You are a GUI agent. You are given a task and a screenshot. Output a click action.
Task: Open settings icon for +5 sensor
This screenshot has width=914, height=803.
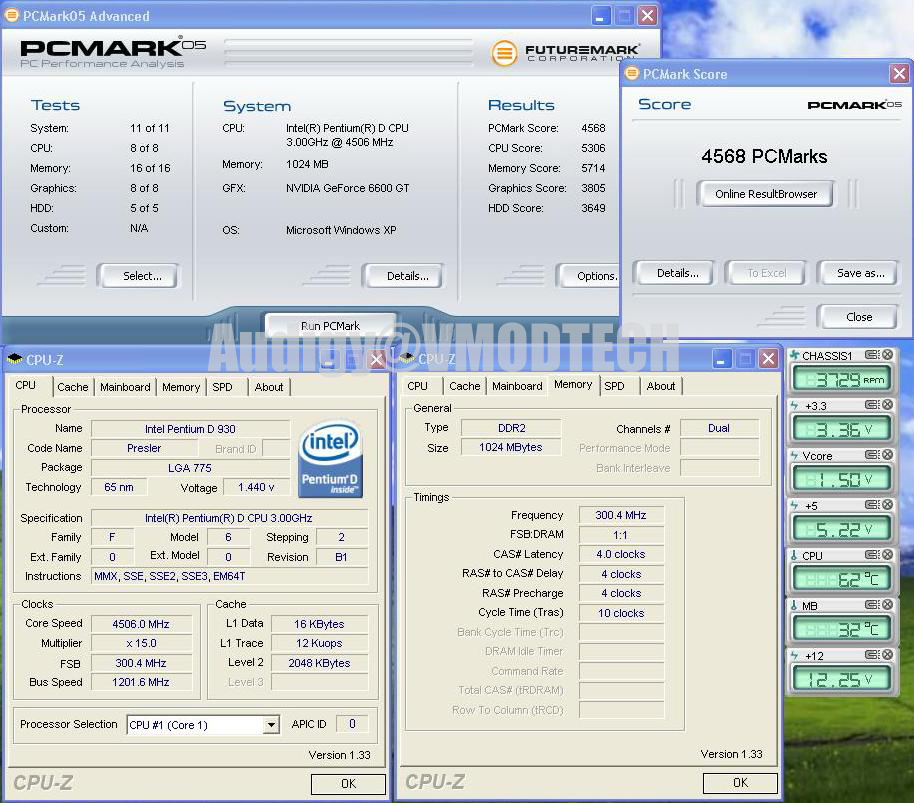tap(872, 505)
